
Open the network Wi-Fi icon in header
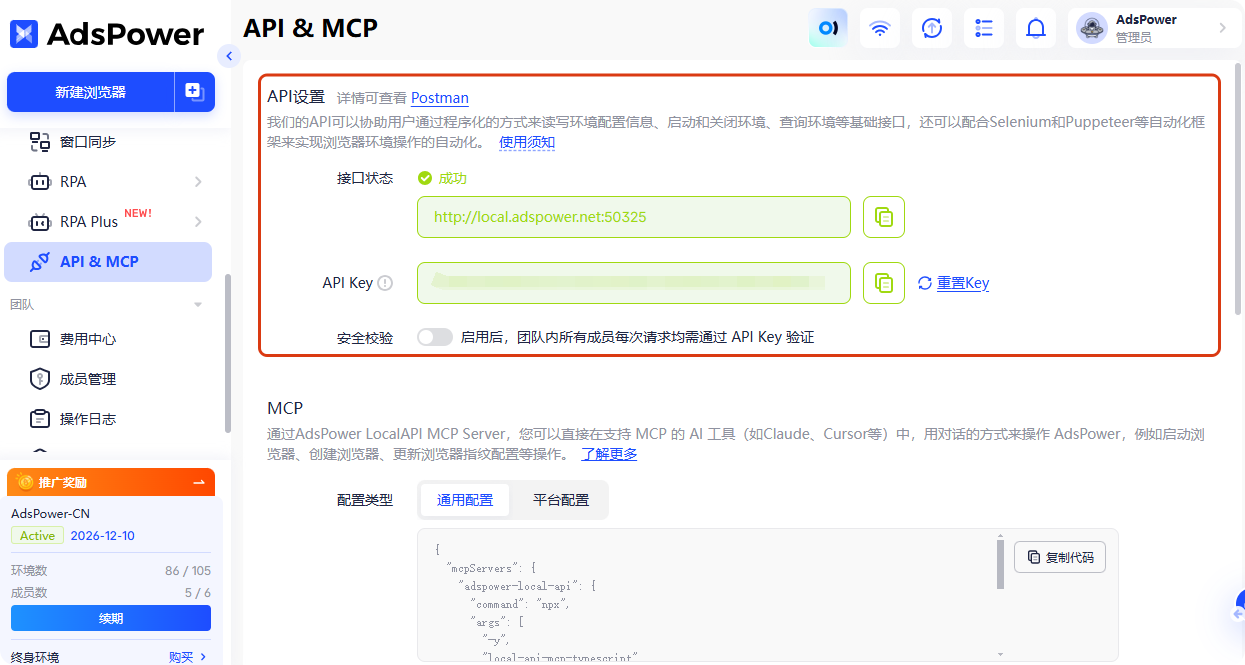880,28
